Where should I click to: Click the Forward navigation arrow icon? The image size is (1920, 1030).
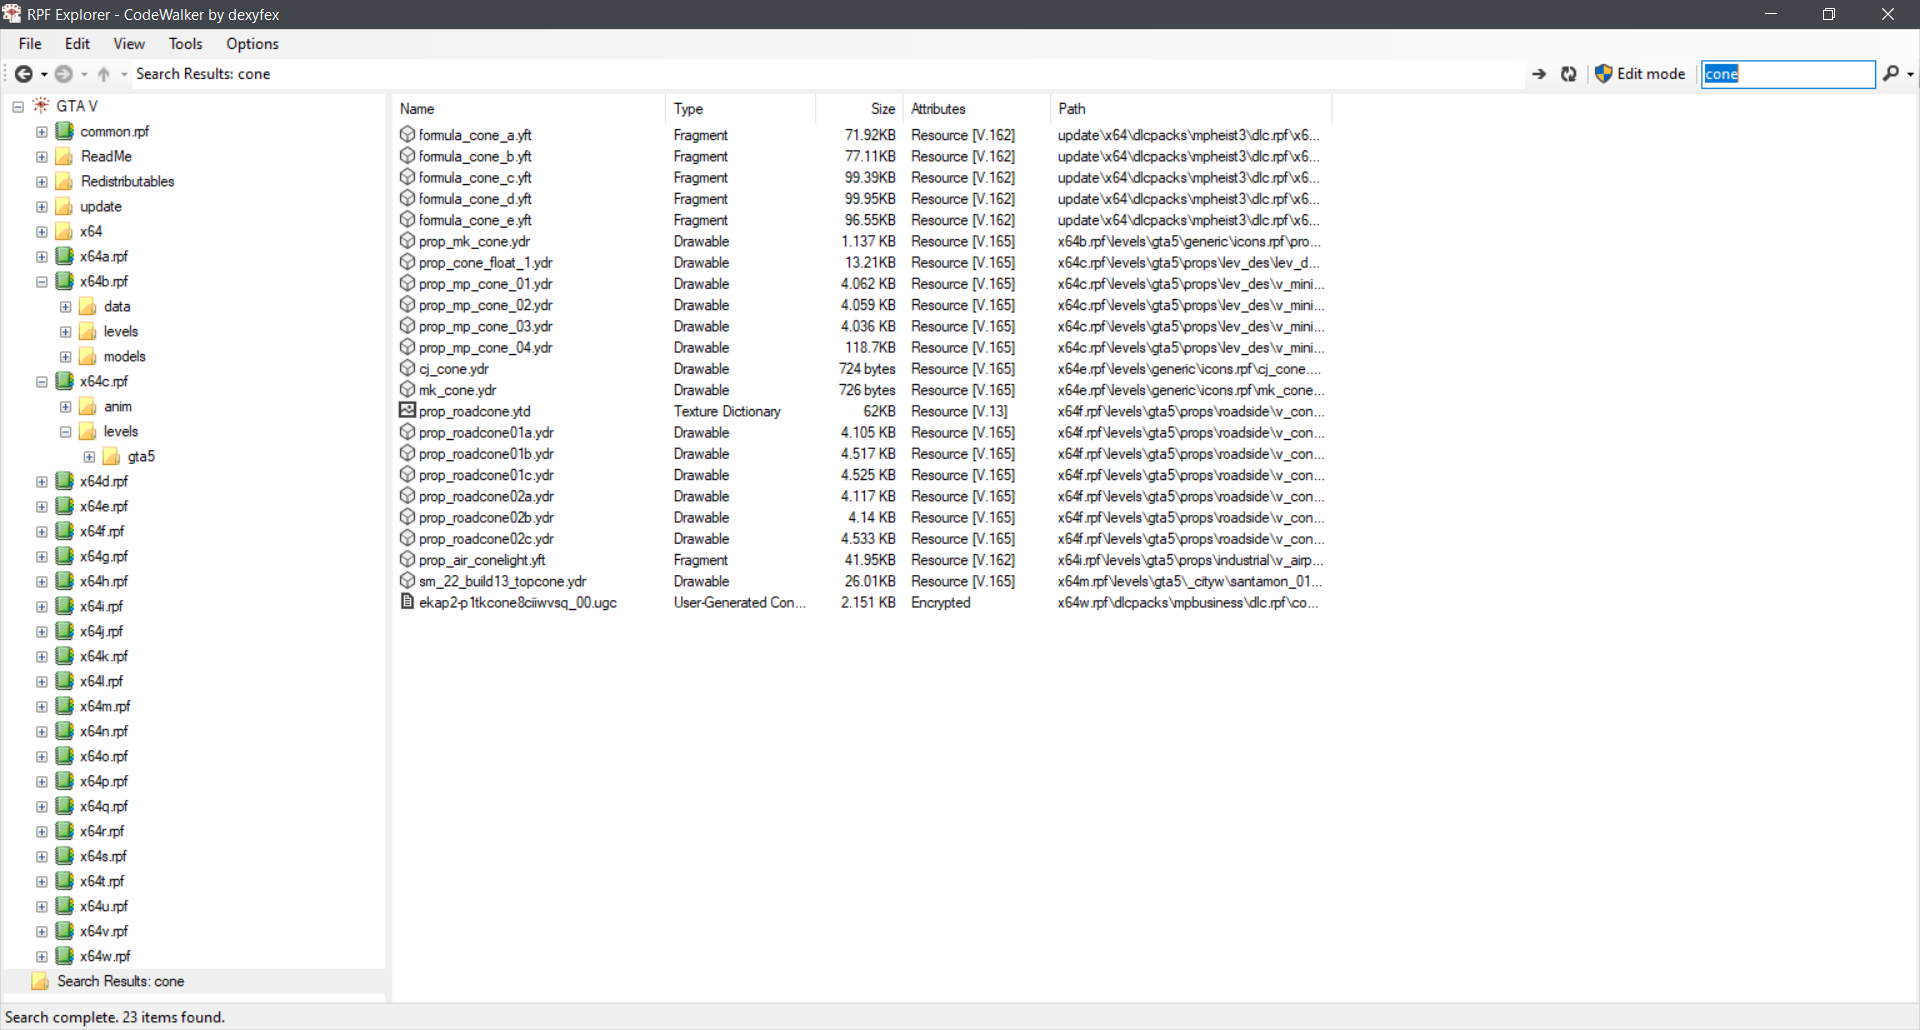(63, 74)
